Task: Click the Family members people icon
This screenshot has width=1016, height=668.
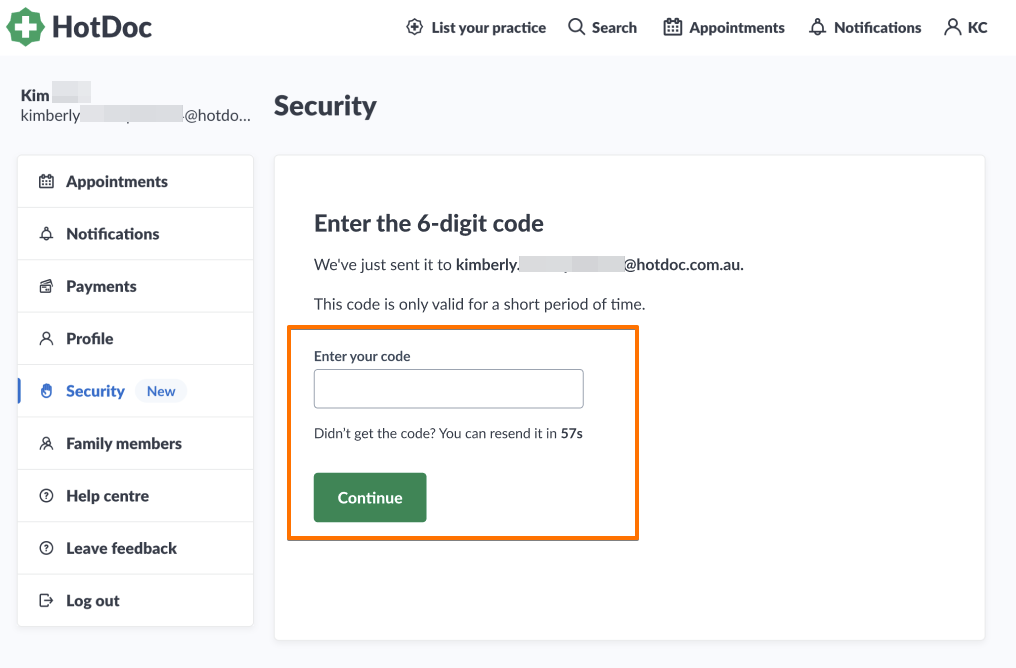Action: [46, 444]
